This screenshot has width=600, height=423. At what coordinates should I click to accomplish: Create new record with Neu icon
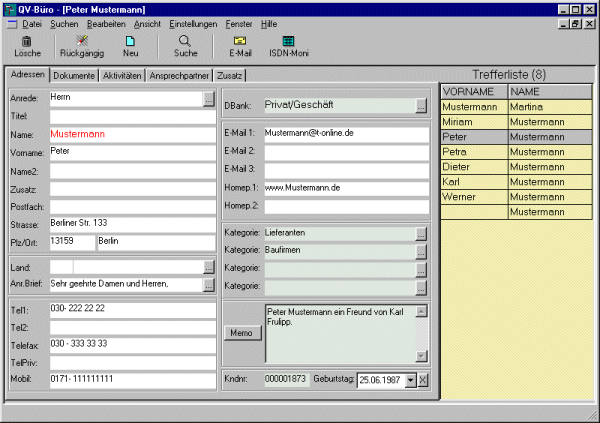coord(130,41)
